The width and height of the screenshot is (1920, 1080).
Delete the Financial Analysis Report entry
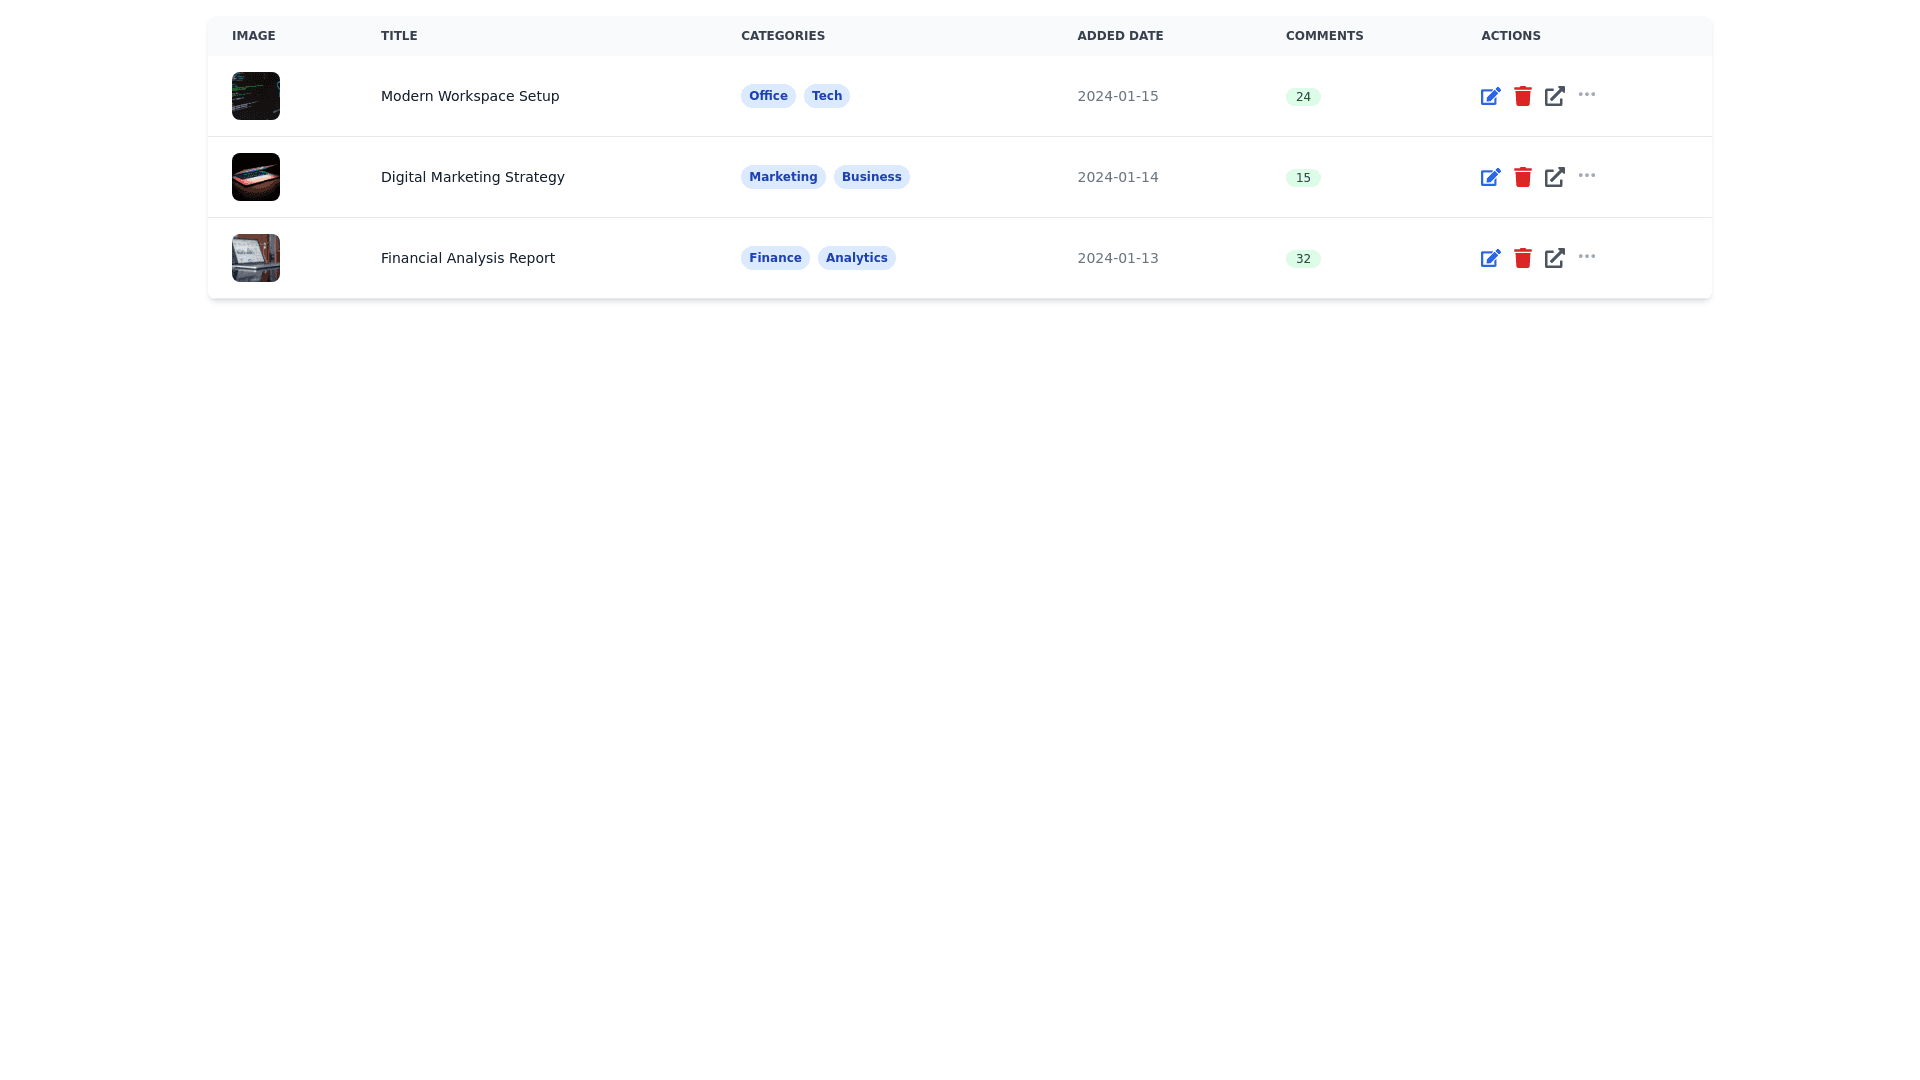[1522, 258]
